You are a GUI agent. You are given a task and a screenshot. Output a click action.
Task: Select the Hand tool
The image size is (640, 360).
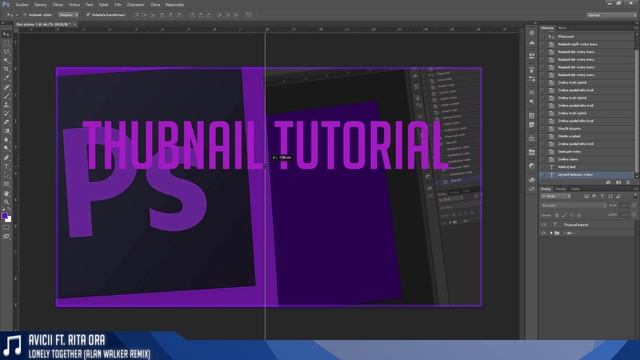coord(6,193)
